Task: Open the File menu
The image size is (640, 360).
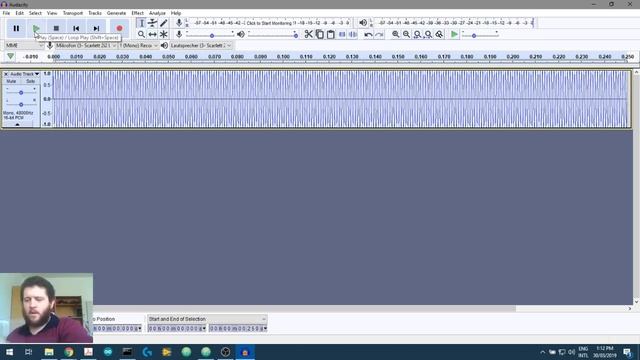Action: [6, 13]
